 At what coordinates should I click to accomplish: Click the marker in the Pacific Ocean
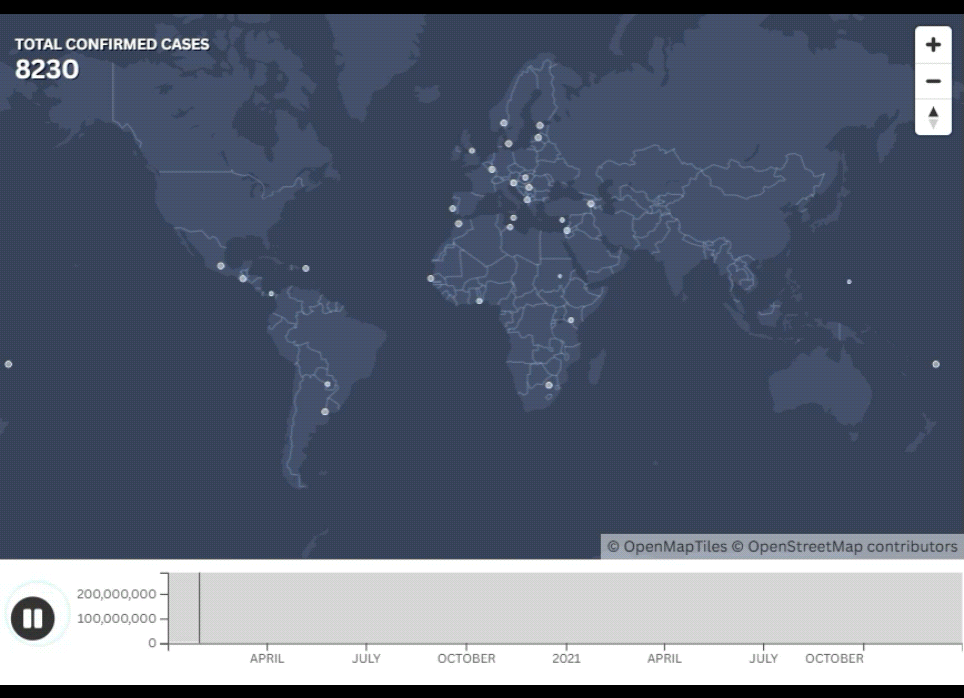[8, 364]
